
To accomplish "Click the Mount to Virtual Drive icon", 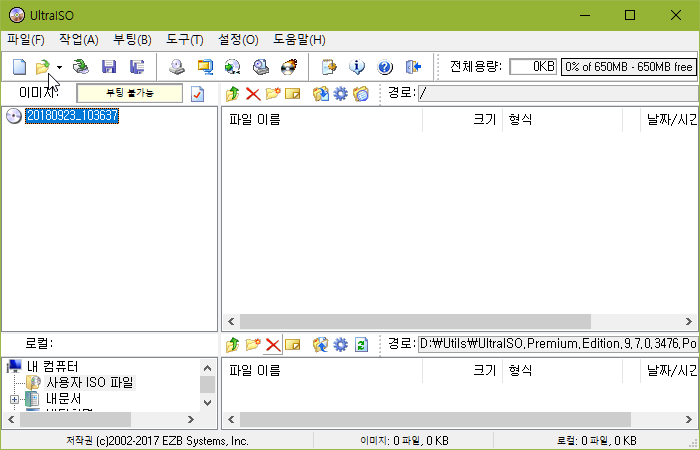I will [x=261, y=67].
